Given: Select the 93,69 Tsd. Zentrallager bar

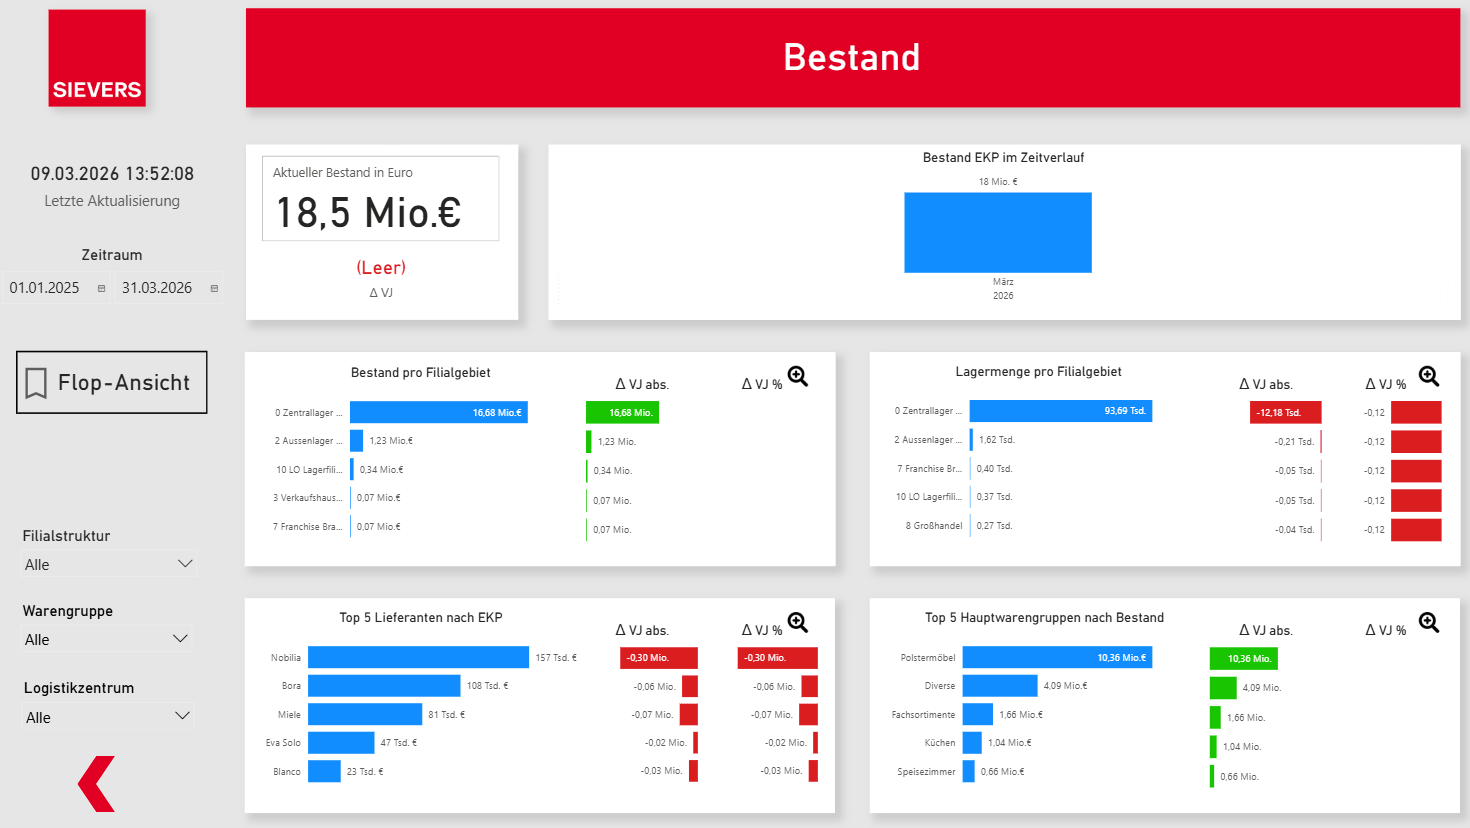Looking at the screenshot, I should coord(1061,411).
